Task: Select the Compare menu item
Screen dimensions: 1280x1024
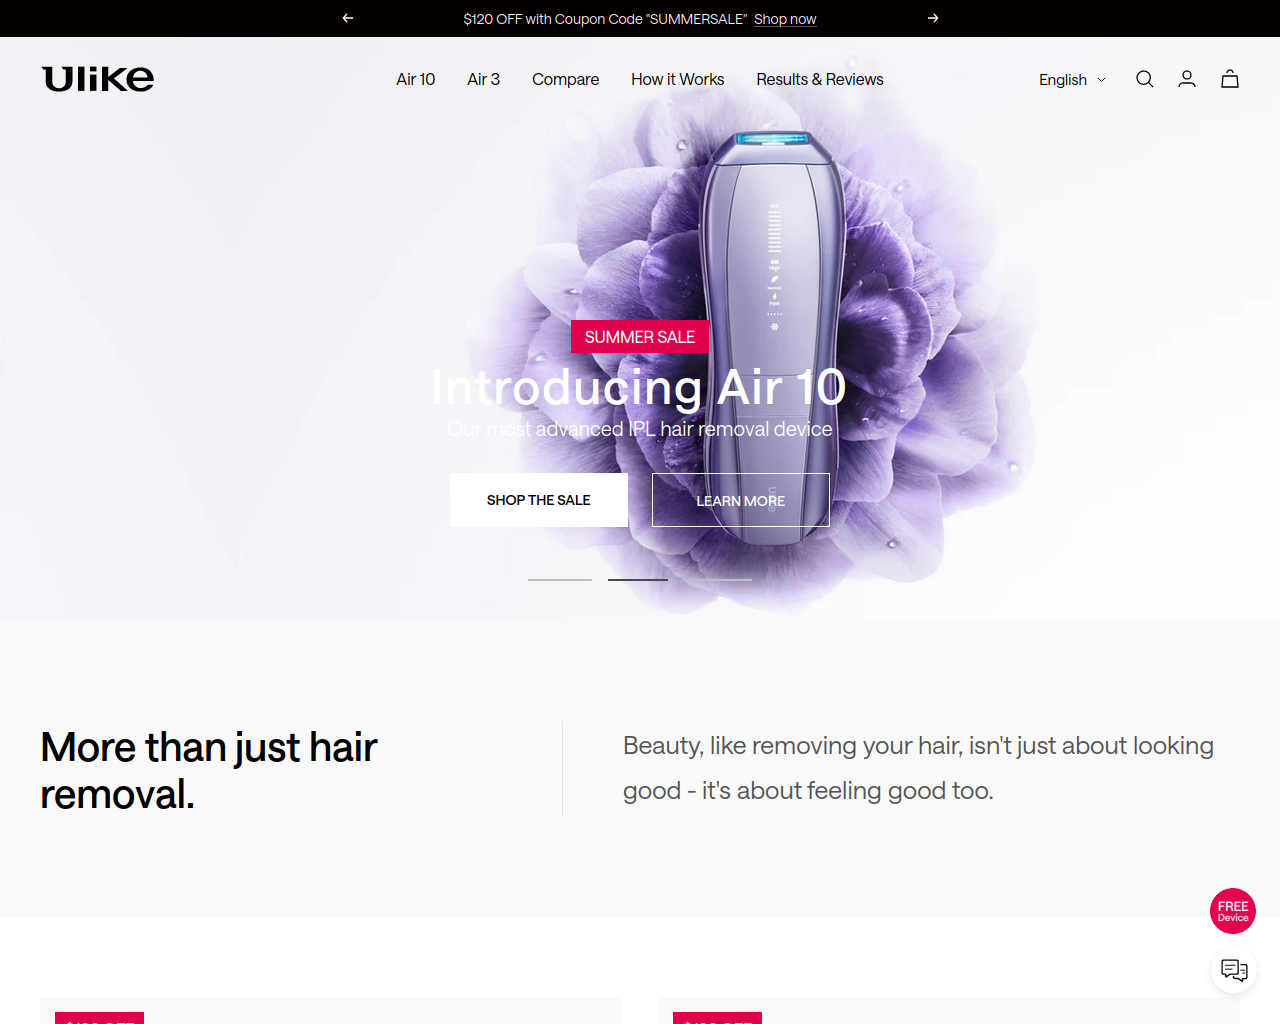Action: click(x=565, y=79)
